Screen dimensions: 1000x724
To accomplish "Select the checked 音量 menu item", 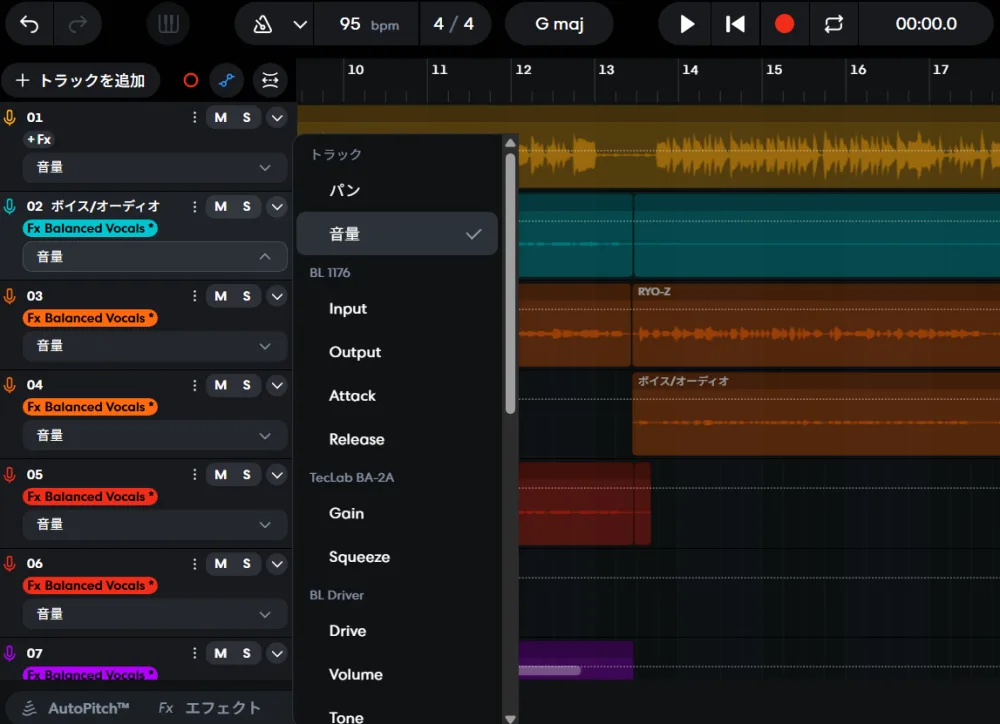I will pyautogui.click(x=397, y=233).
